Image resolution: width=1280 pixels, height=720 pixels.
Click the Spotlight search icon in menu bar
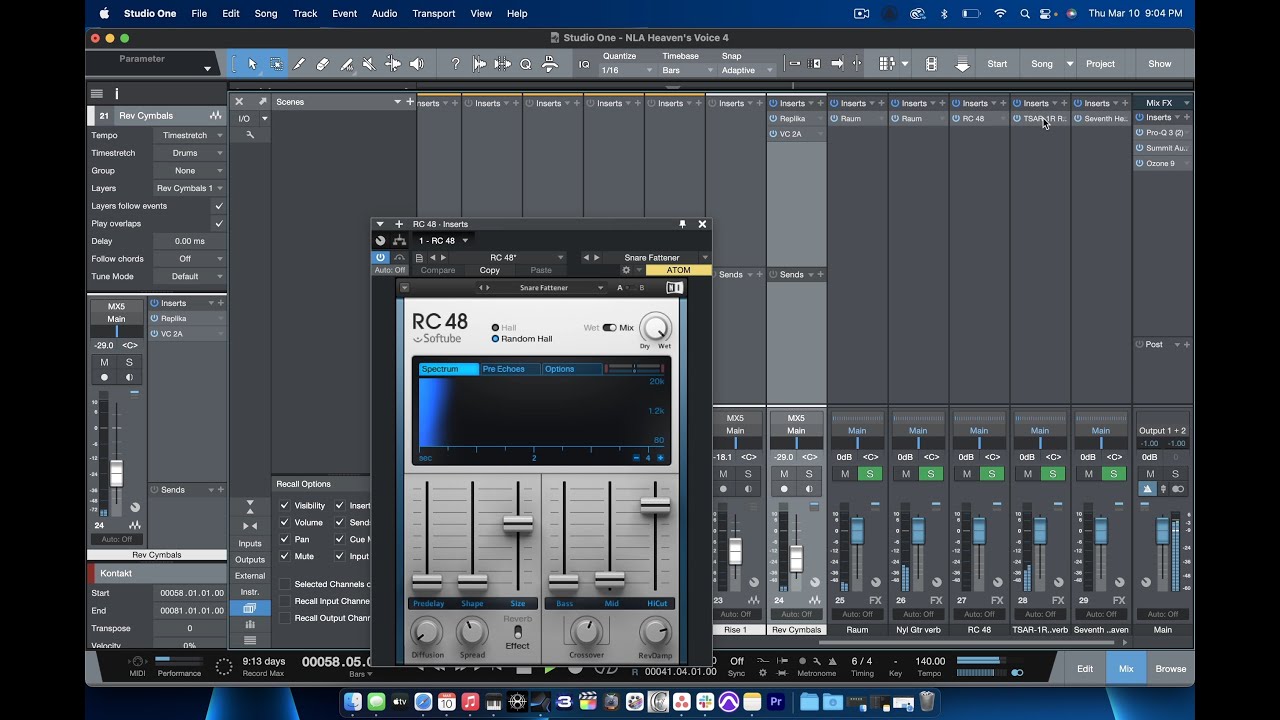(x=1025, y=14)
